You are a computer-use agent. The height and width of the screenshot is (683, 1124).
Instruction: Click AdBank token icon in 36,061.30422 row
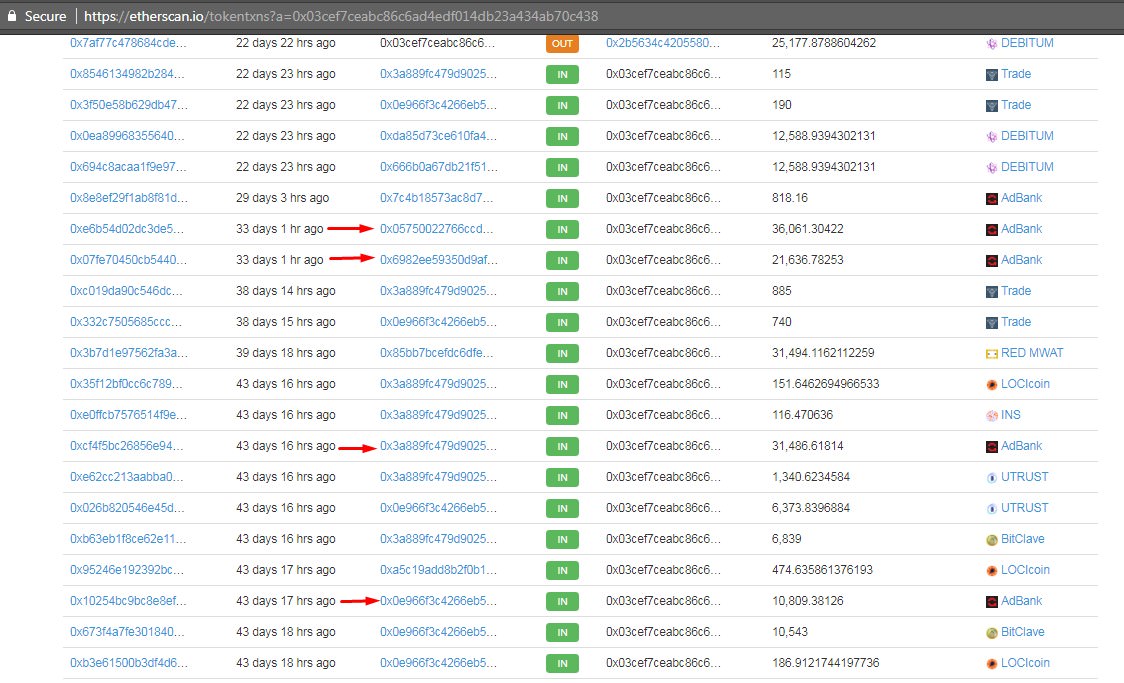pyautogui.click(x=991, y=229)
